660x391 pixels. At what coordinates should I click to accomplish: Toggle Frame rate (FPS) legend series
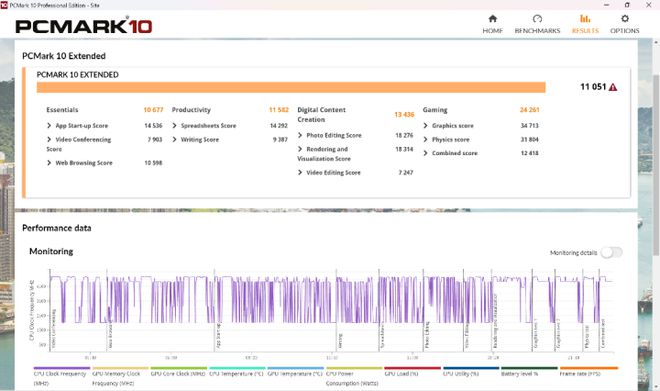pyautogui.click(x=588, y=373)
